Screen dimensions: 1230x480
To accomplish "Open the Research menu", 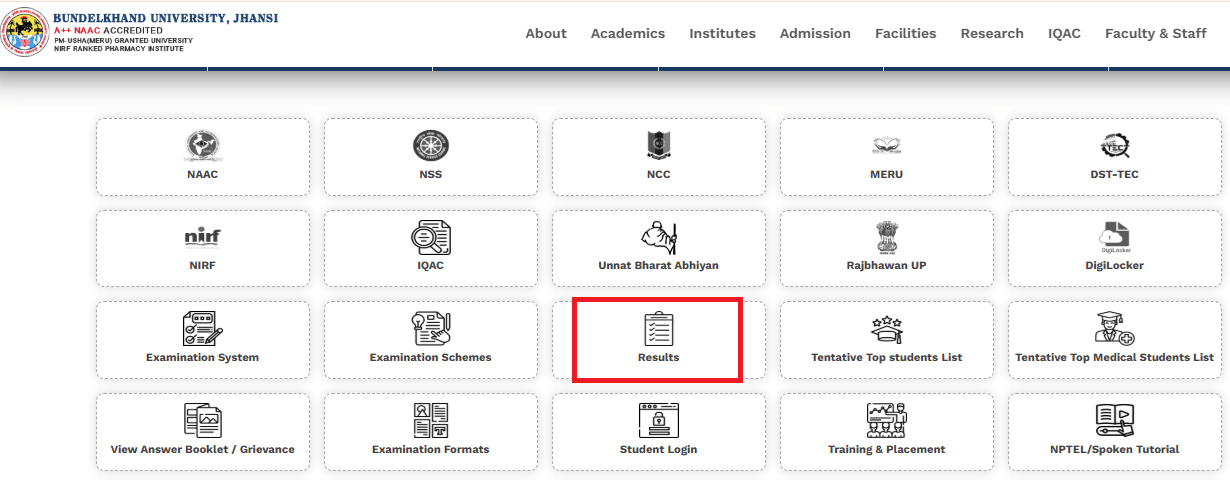I will coord(992,33).
